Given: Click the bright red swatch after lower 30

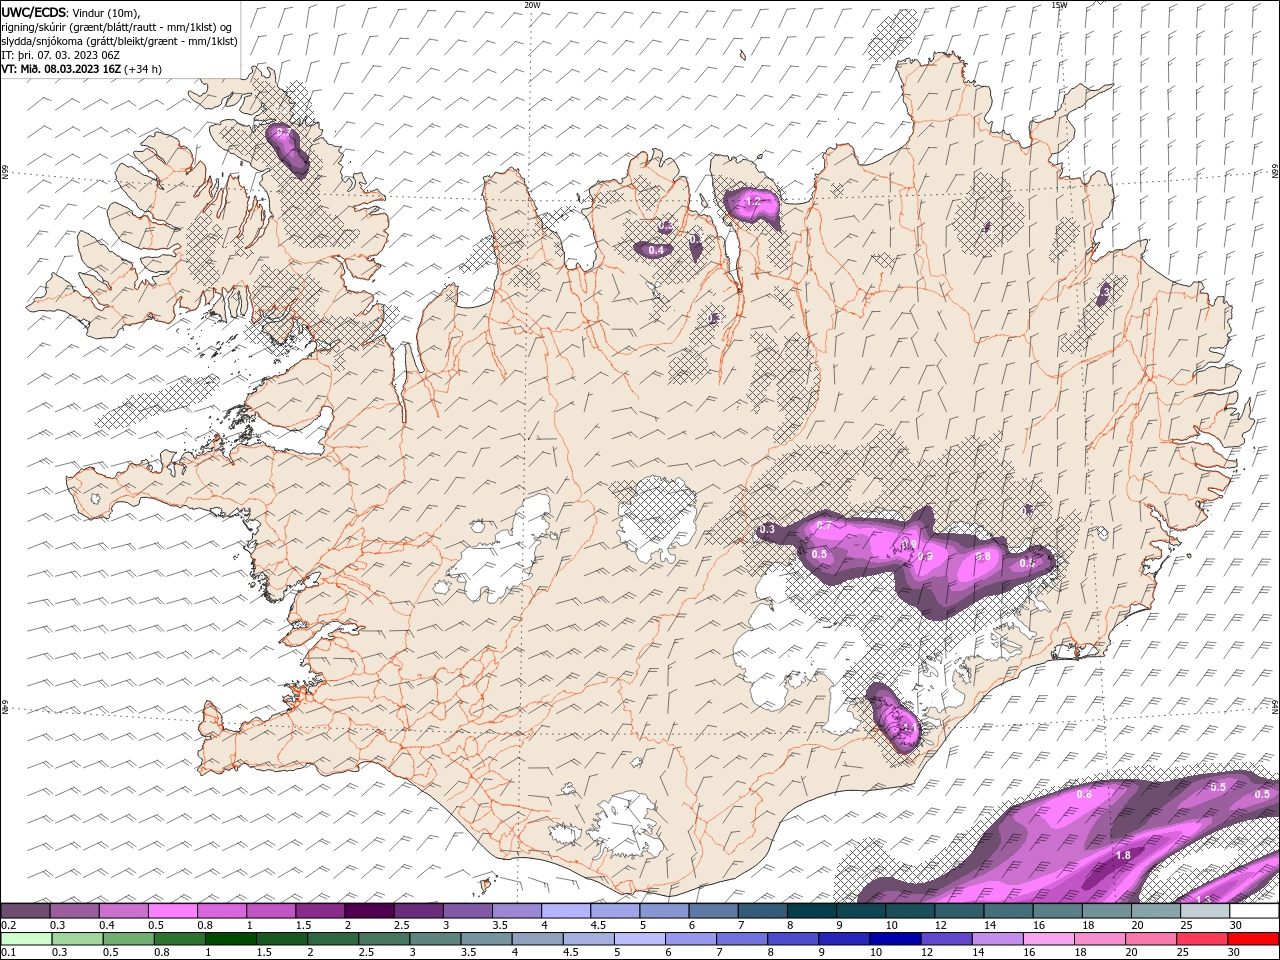Looking at the screenshot, I should click(x=1252, y=939).
